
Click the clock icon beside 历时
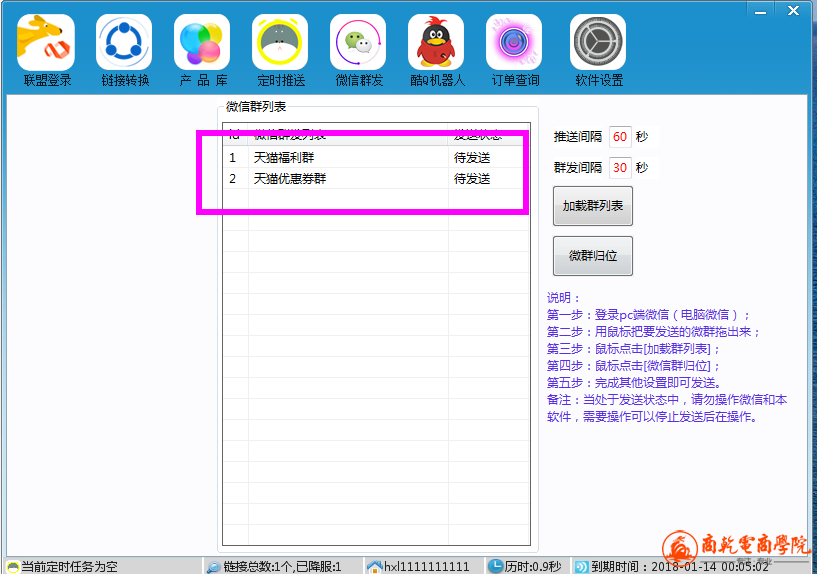pos(496,566)
